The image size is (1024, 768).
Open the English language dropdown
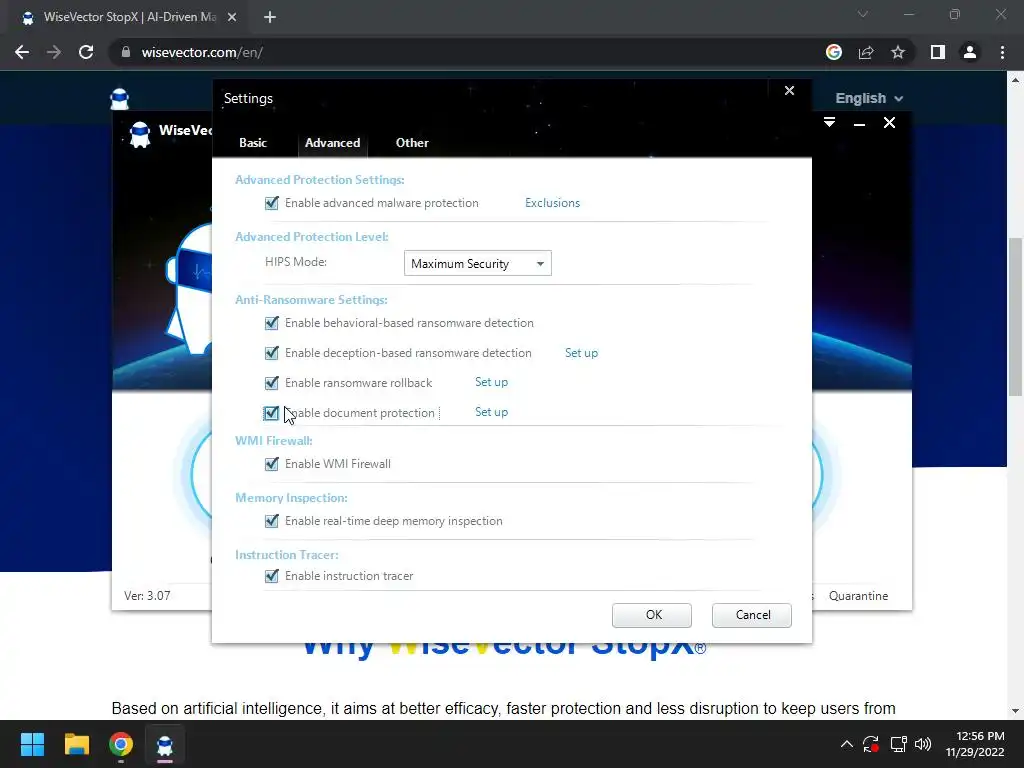tap(869, 99)
